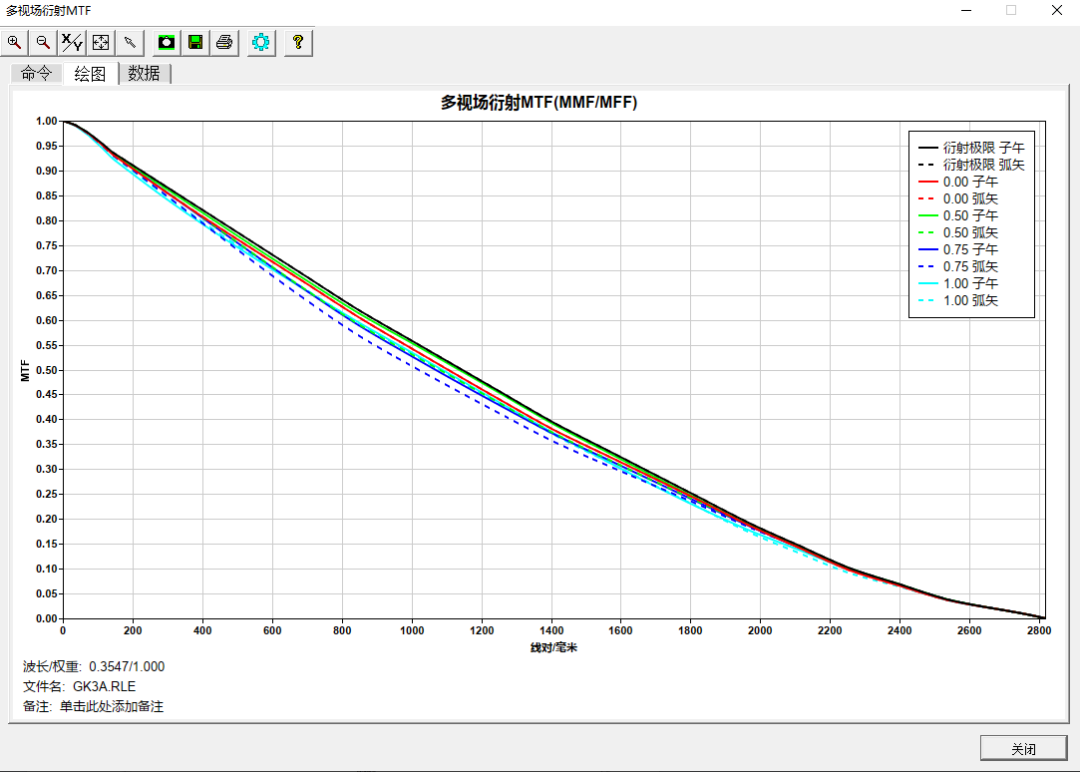The height and width of the screenshot is (772, 1080).
Task: Click legend entry 0.00 子午
Action: pyautogui.click(x=958, y=182)
